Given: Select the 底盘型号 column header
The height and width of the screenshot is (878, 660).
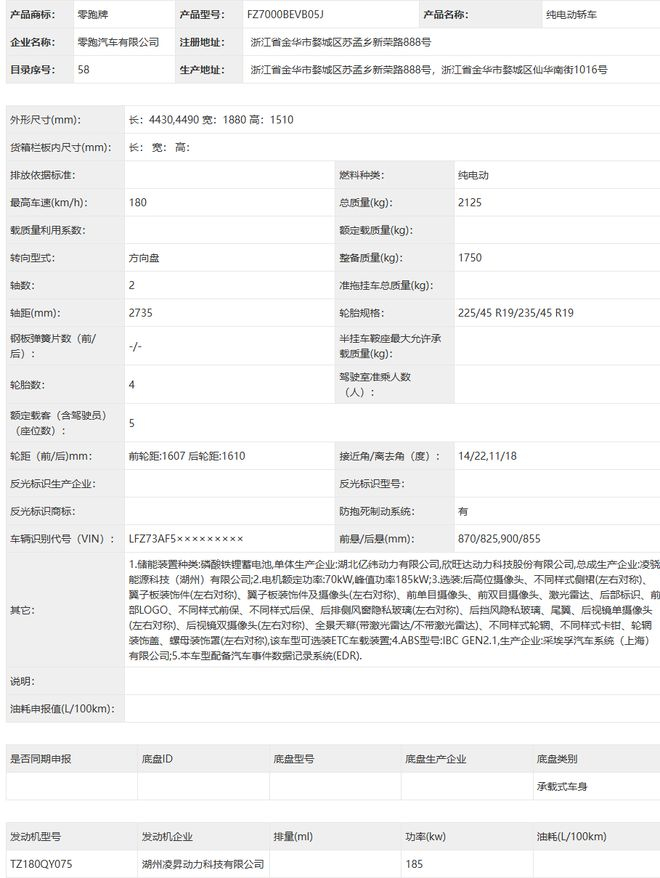Looking at the screenshot, I should click(x=294, y=759).
